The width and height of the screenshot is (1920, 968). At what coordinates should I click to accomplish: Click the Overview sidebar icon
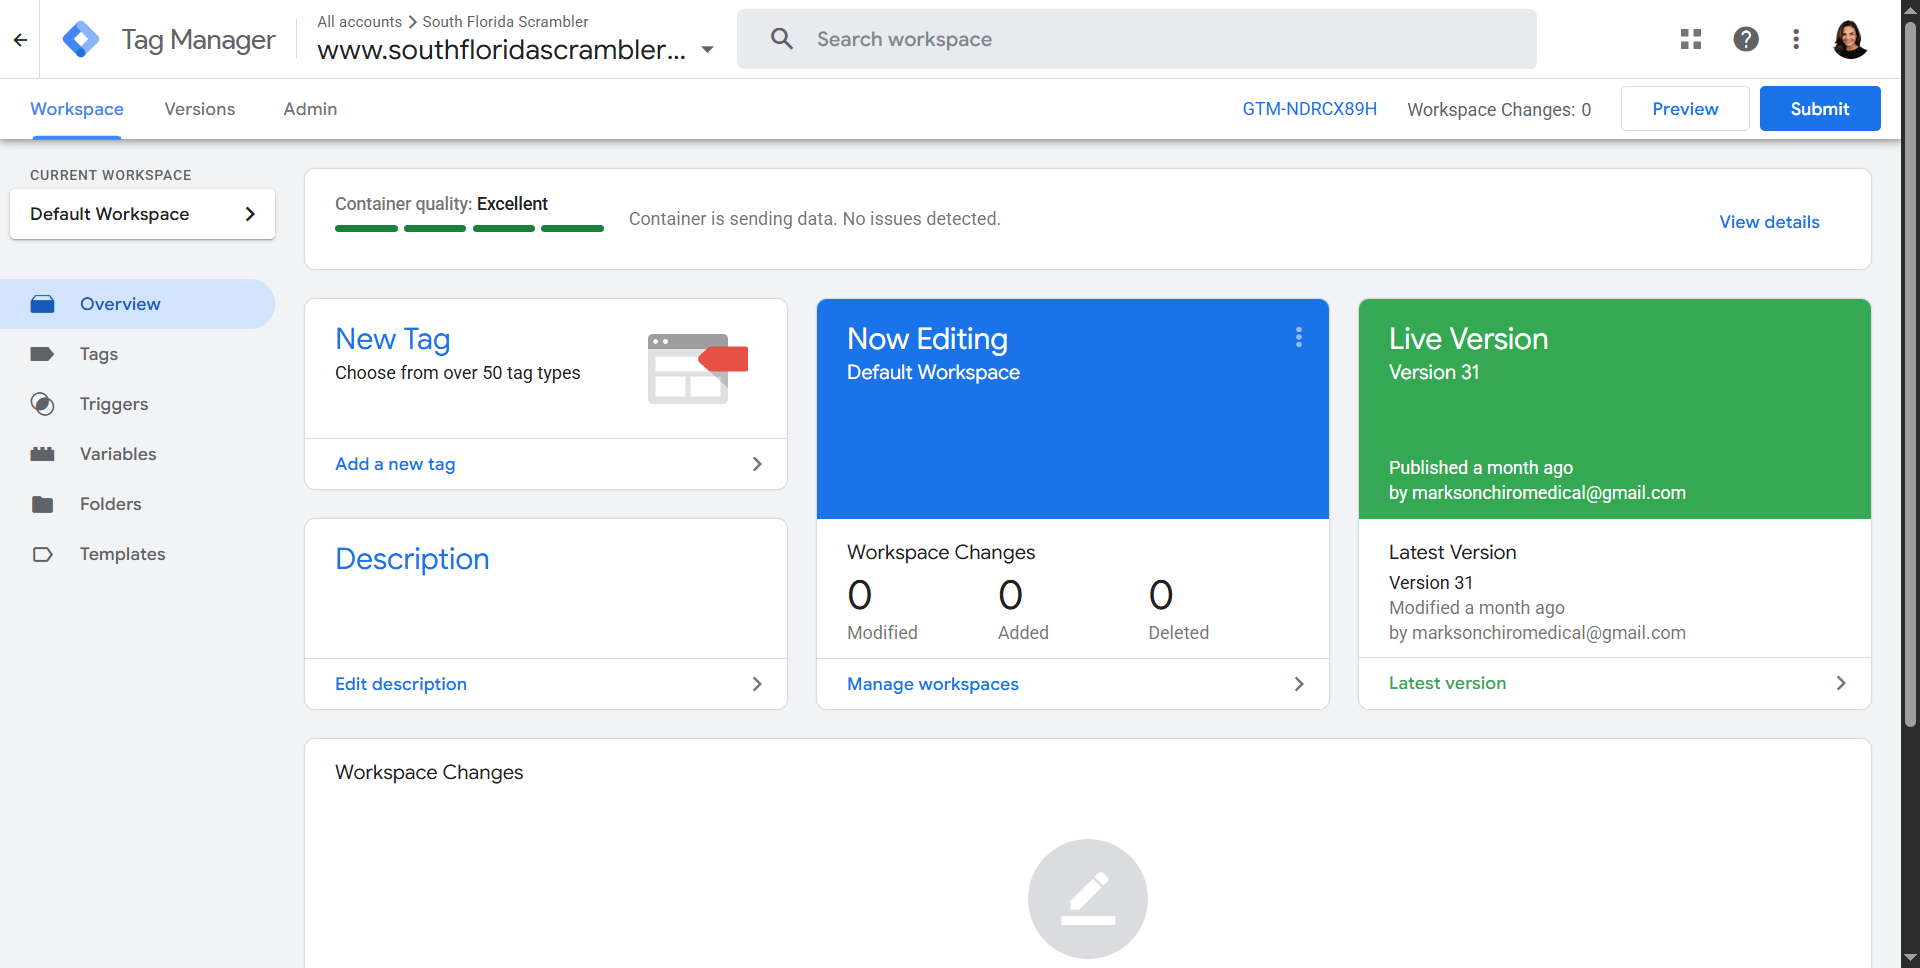click(42, 304)
